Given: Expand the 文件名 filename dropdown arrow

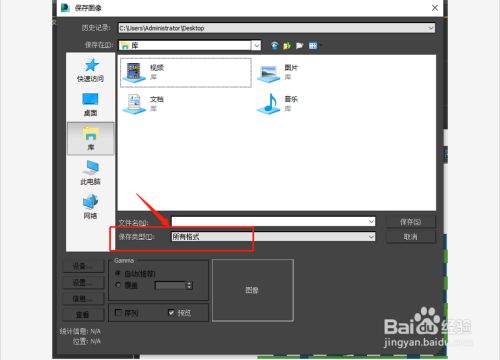Looking at the screenshot, I should (371, 221).
